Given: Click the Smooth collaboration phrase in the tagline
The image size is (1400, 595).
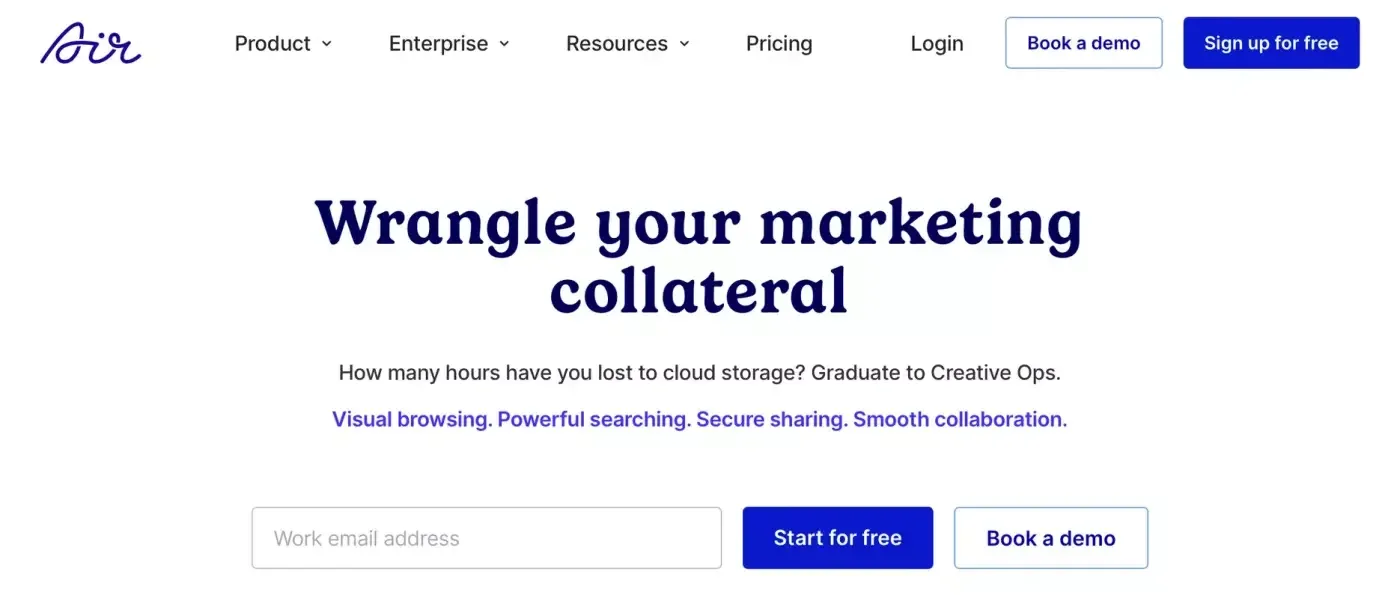Looking at the screenshot, I should 960,419.
